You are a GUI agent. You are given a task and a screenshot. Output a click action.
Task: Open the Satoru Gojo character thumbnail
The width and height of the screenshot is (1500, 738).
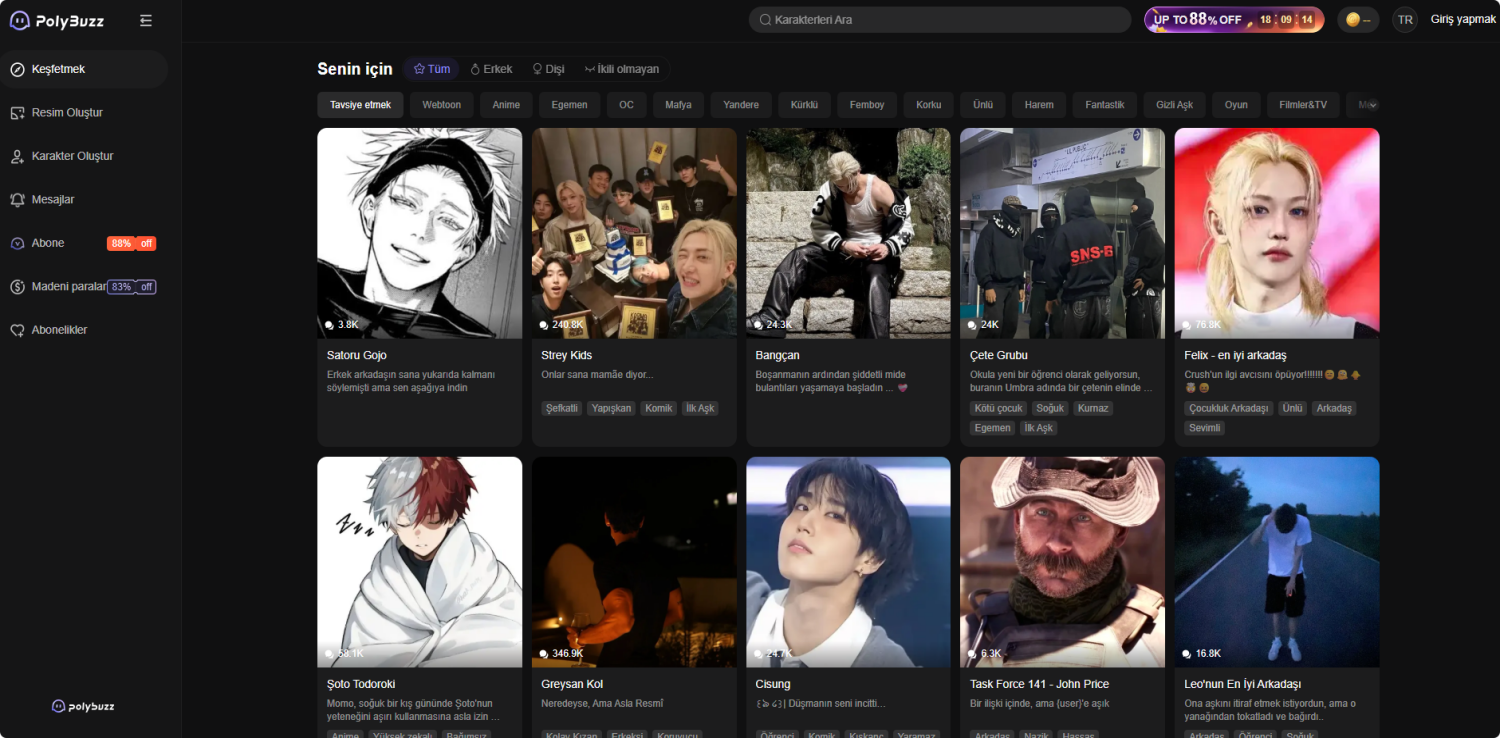click(x=420, y=233)
